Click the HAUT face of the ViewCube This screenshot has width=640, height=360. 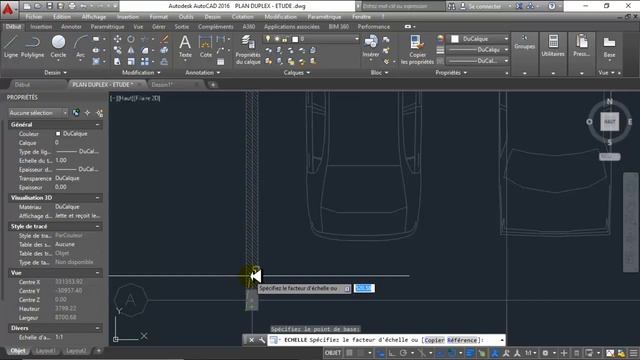click(x=609, y=122)
